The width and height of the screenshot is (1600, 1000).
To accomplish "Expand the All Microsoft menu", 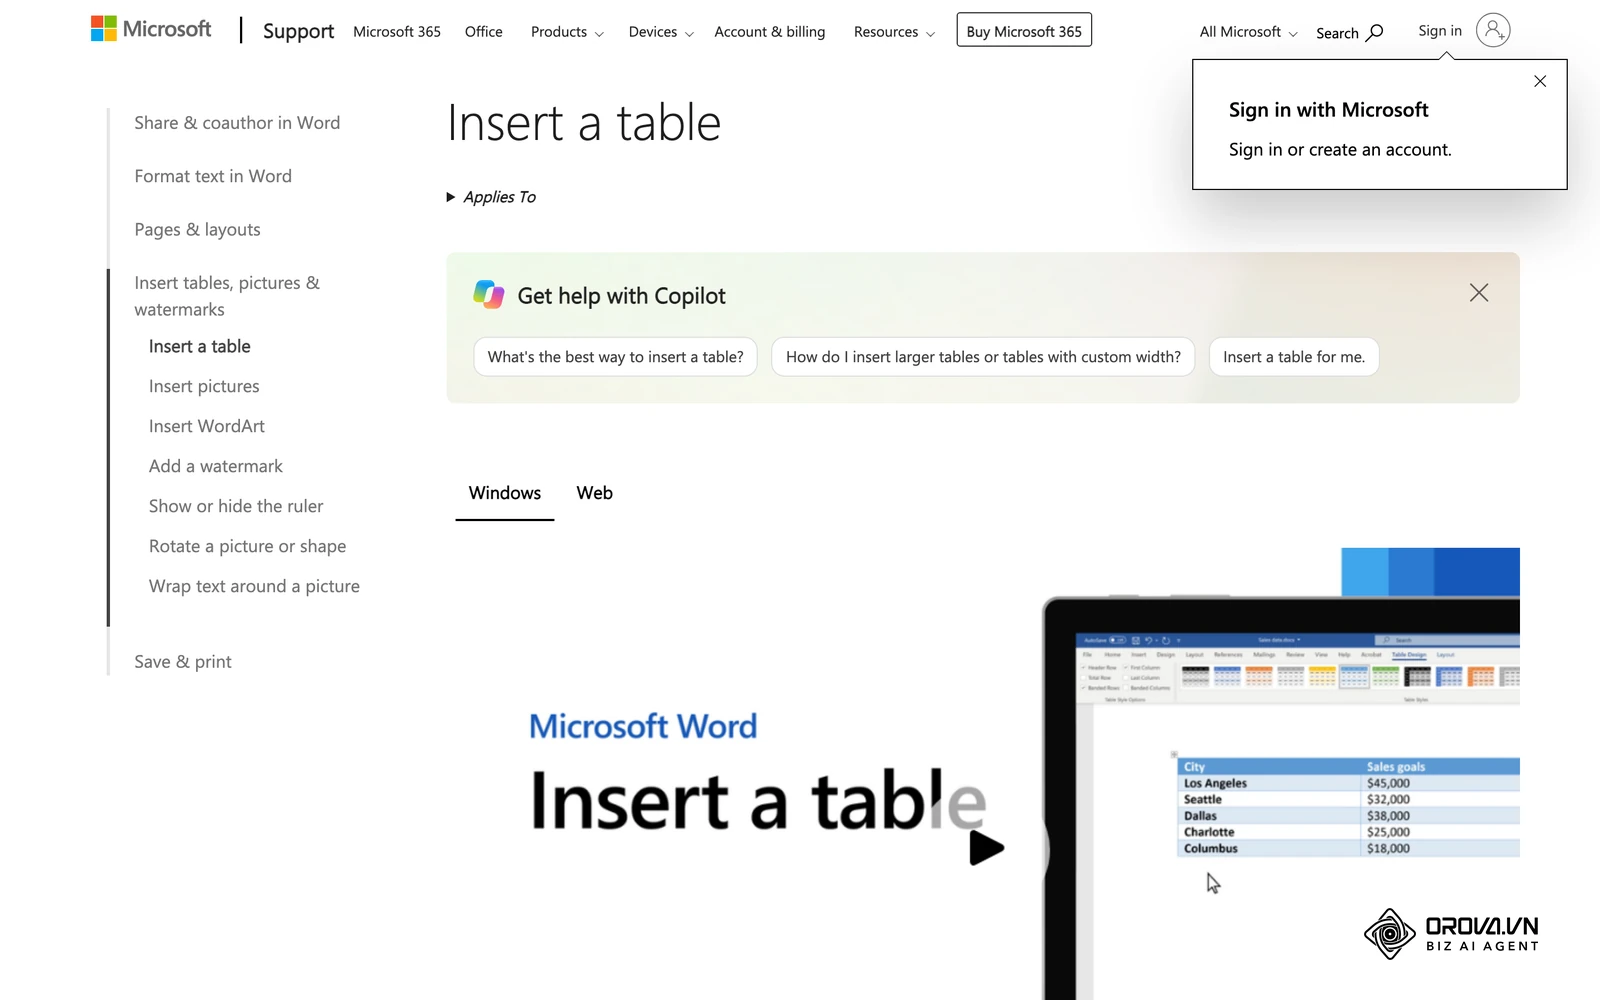I will [1248, 32].
